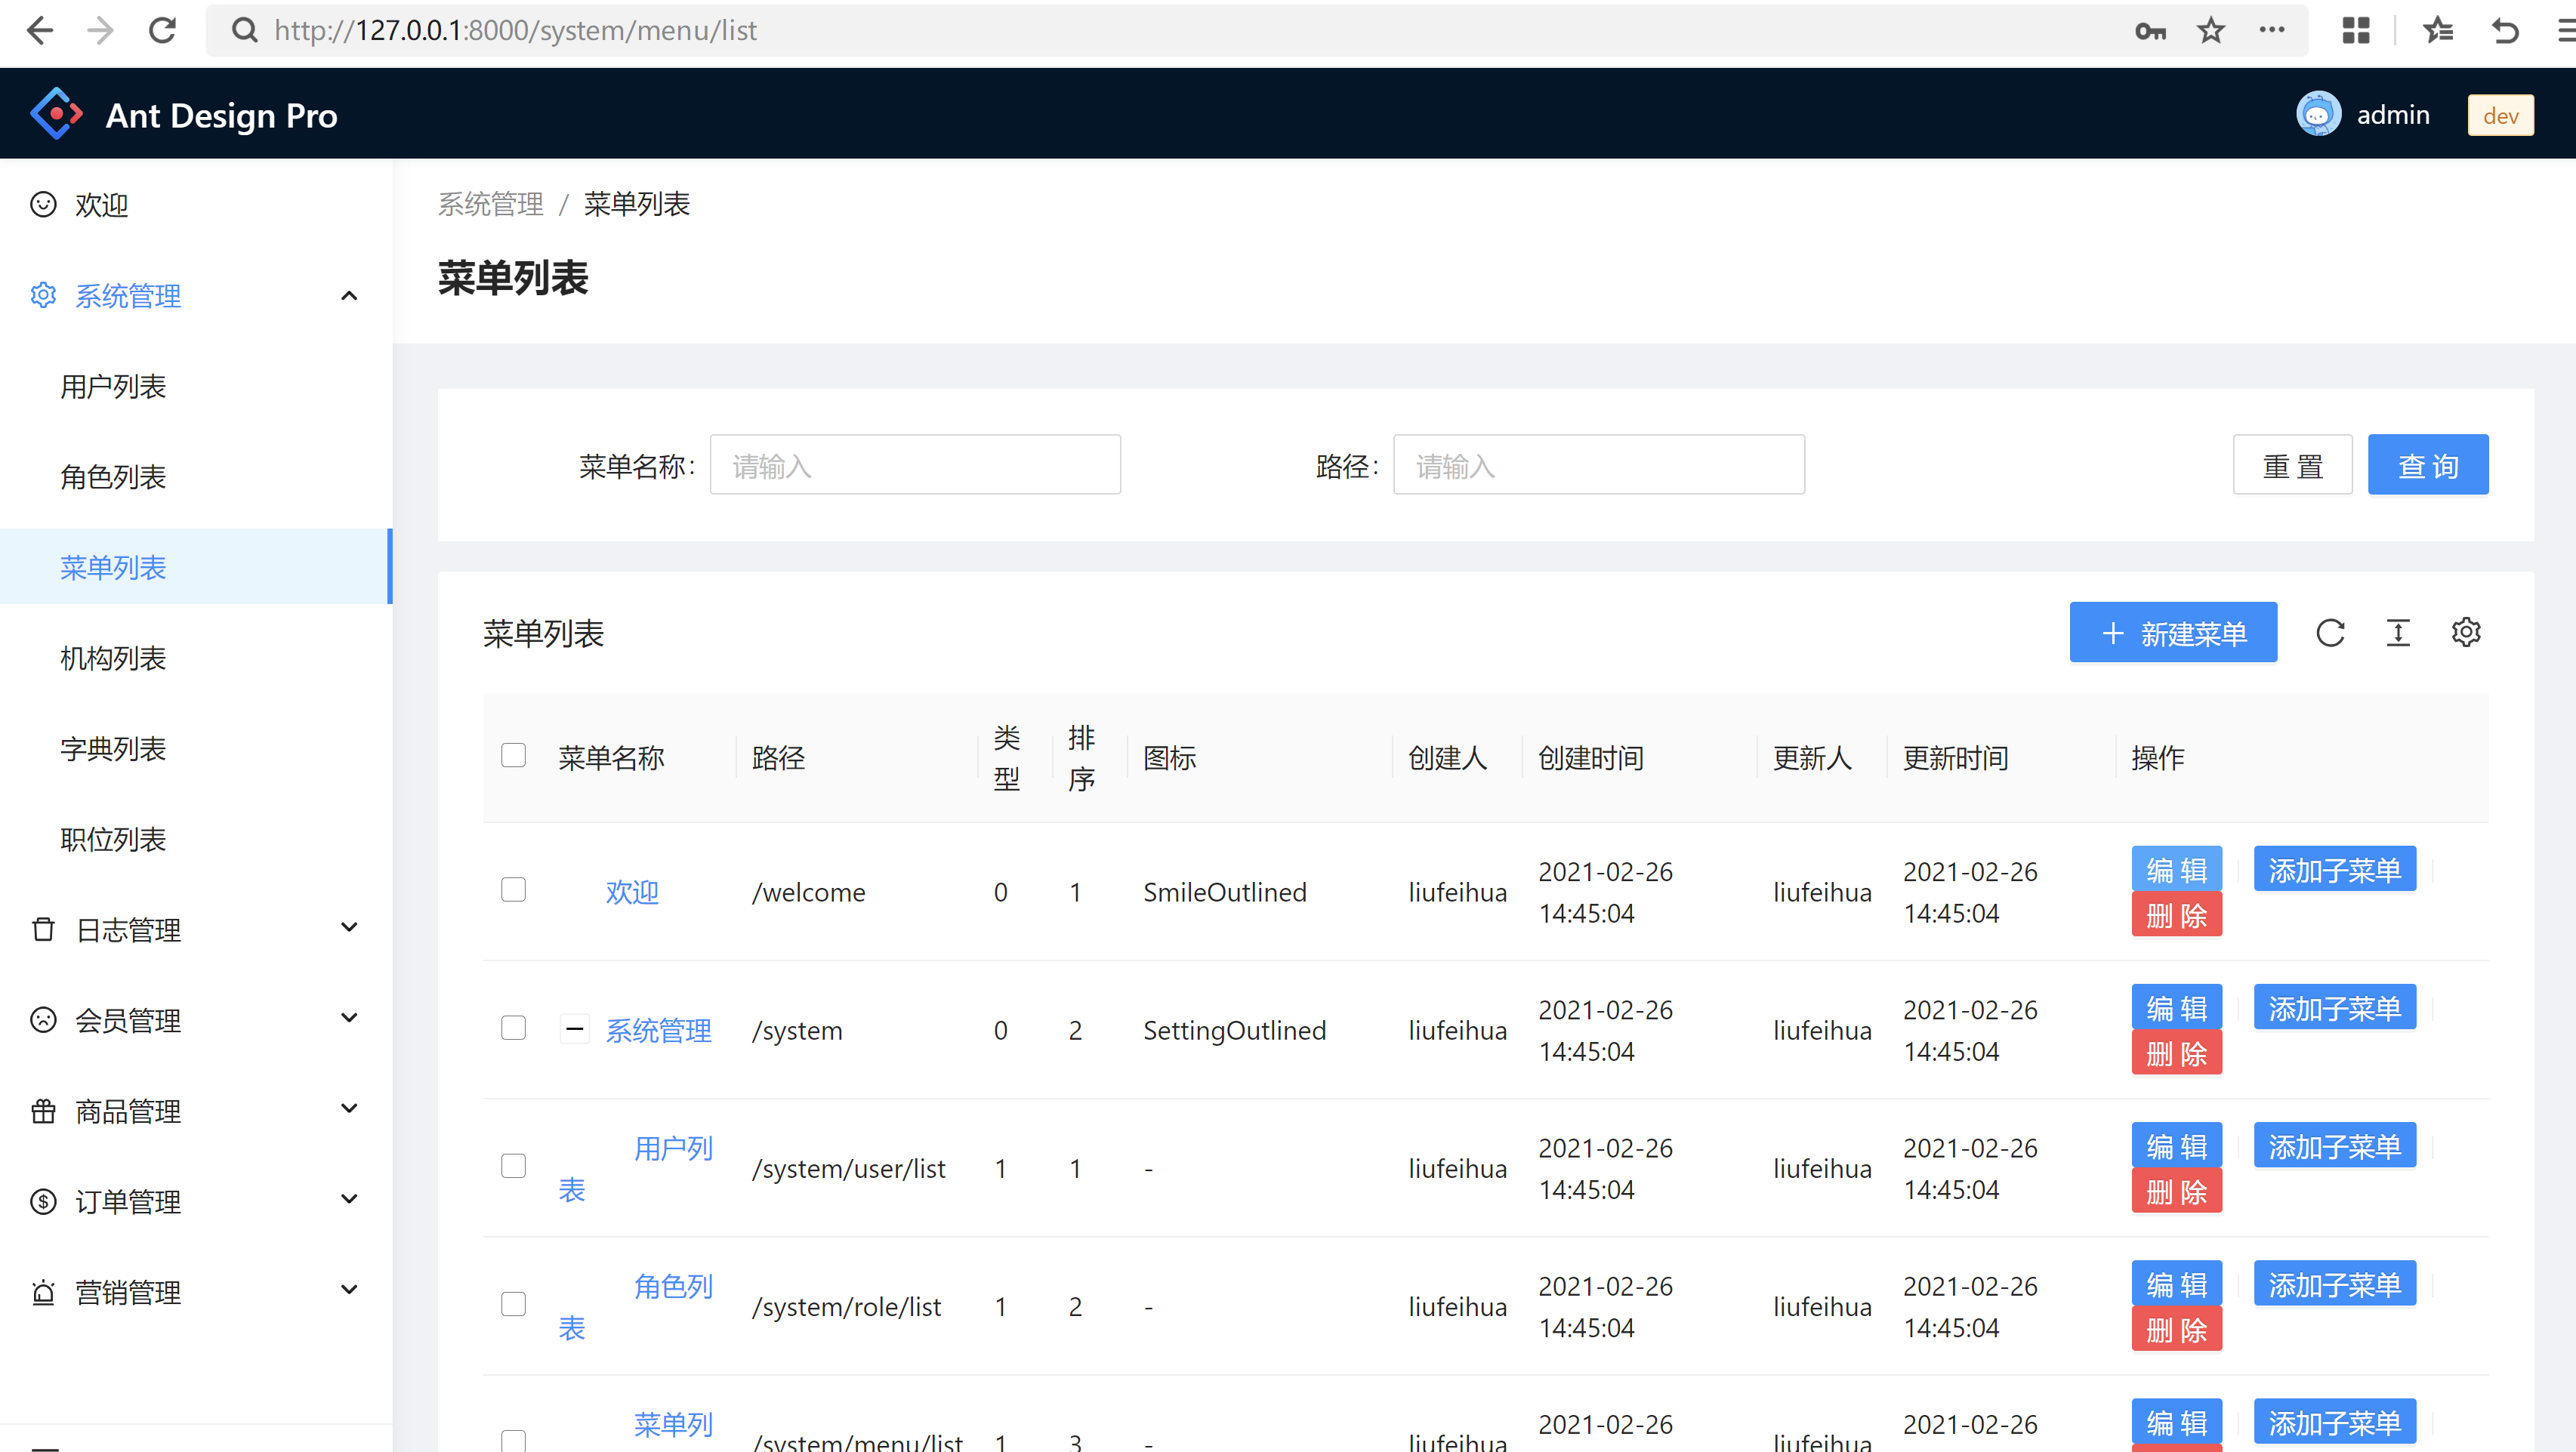This screenshot has height=1452, width=2576.
Task: Click the log management trash icon
Action: click(x=43, y=929)
